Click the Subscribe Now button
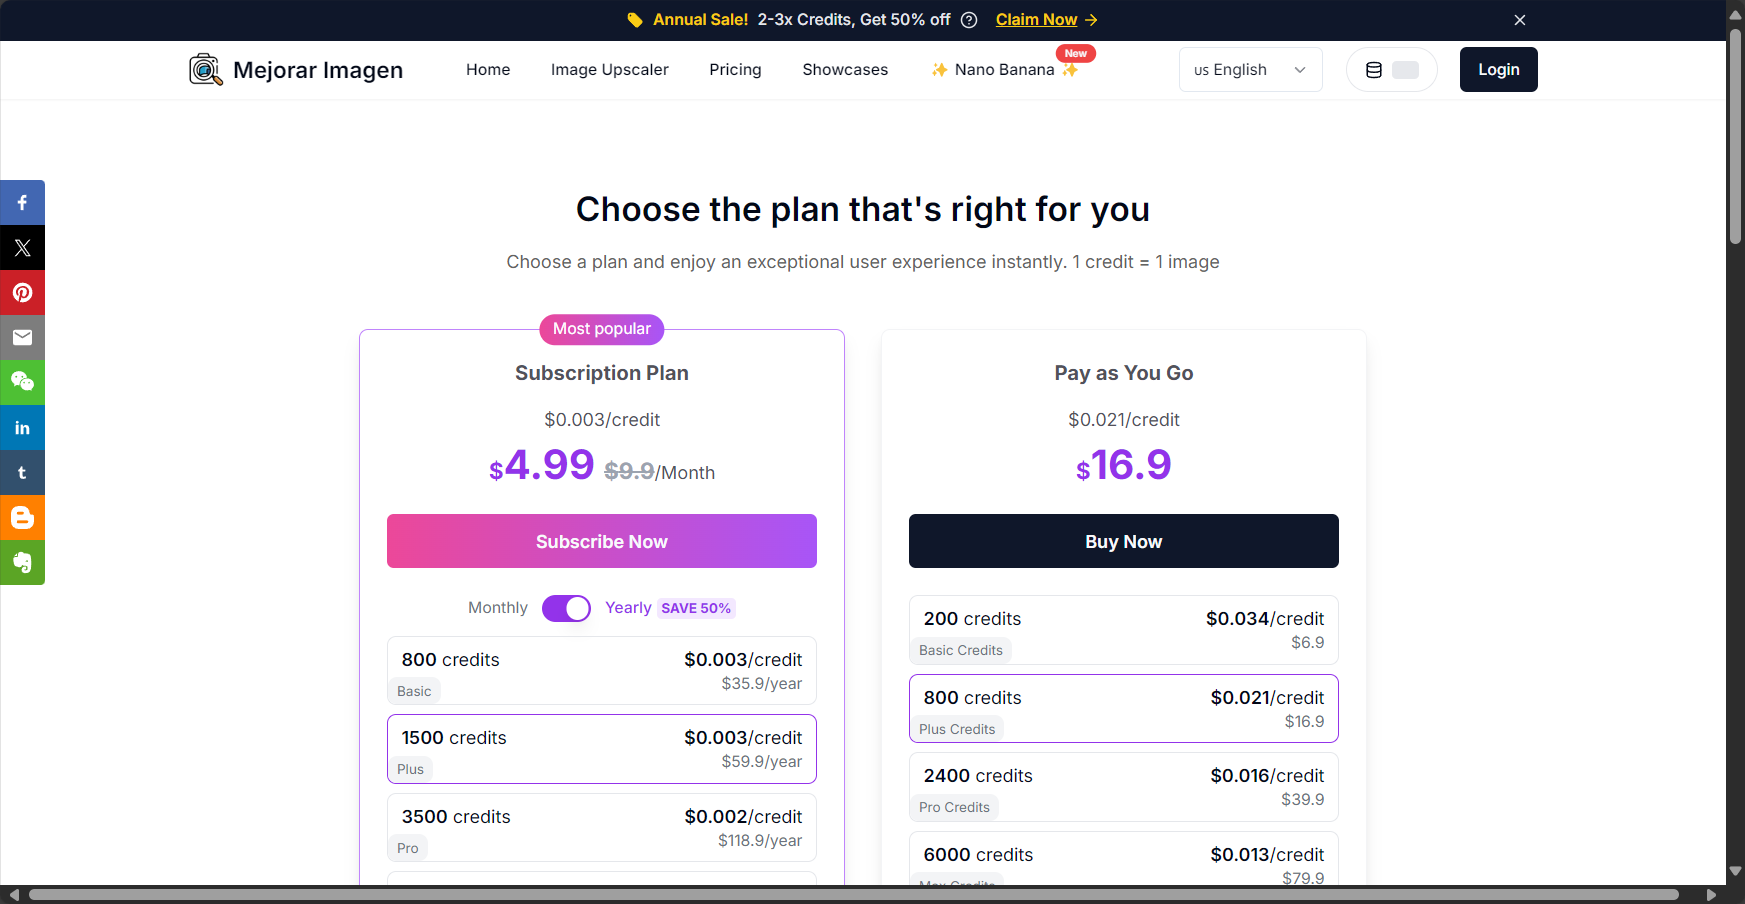The width and height of the screenshot is (1745, 904). click(602, 541)
